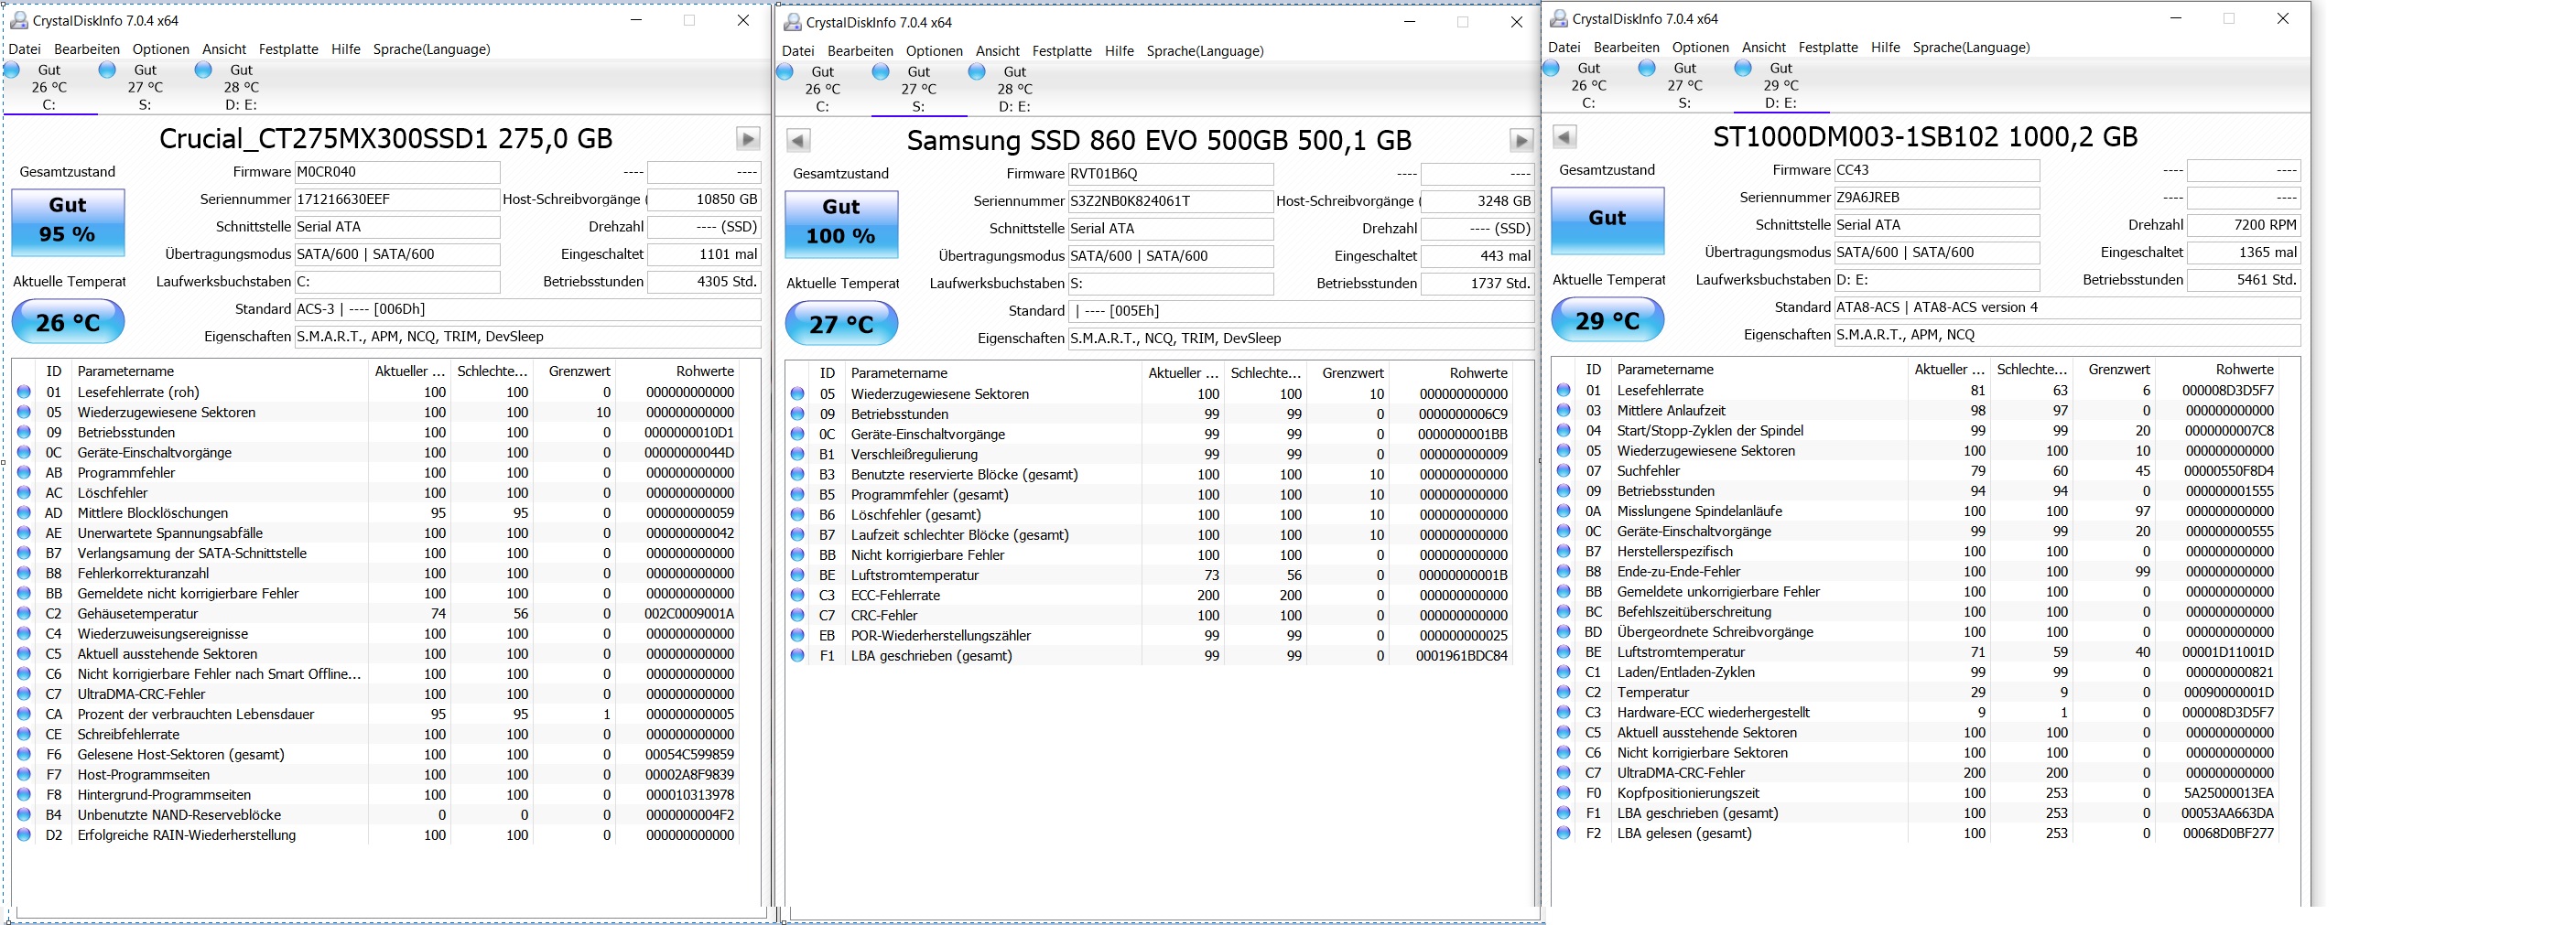This screenshot has height=925, width=2576.
Task: Click Eigenschaften field in Crucial window
Action: [x=528, y=337]
